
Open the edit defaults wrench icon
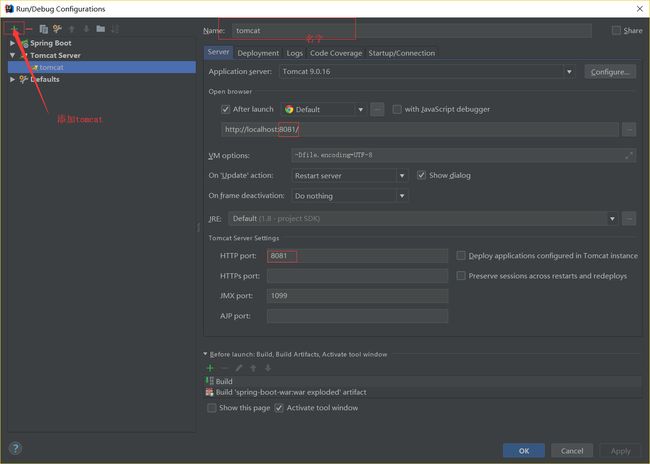(x=57, y=29)
